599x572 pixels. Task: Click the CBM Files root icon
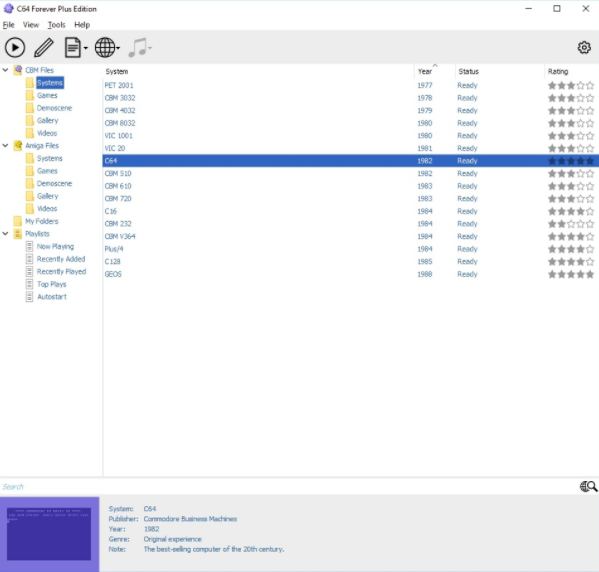(18, 70)
